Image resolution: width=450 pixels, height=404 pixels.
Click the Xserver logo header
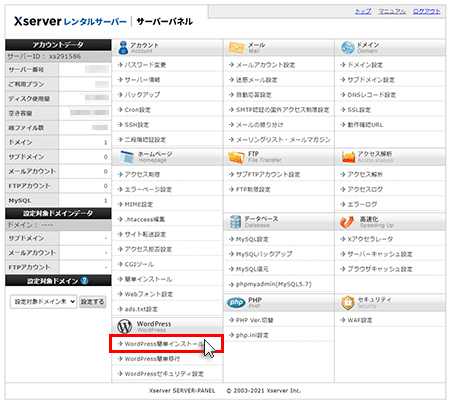coord(103,22)
